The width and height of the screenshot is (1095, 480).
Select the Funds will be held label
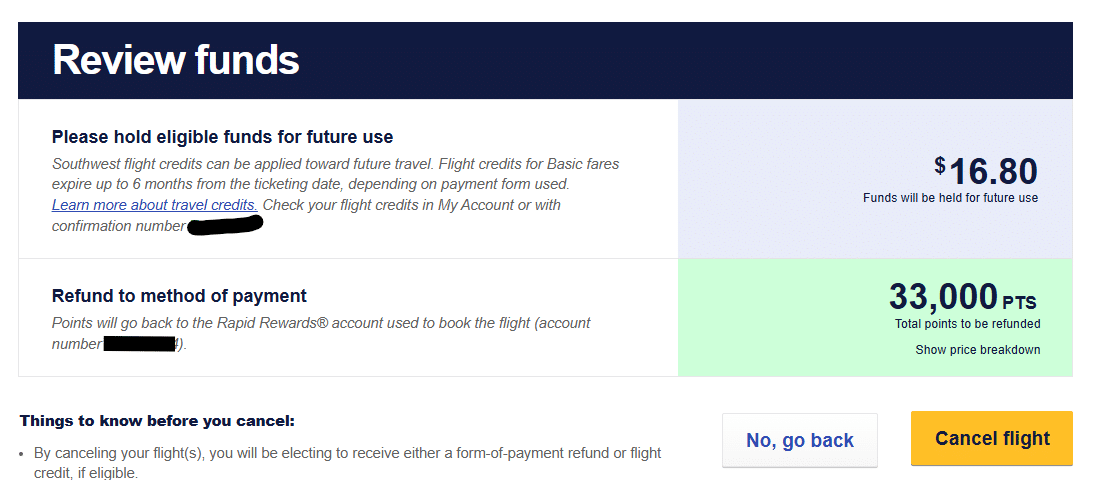tap(950, 198)
